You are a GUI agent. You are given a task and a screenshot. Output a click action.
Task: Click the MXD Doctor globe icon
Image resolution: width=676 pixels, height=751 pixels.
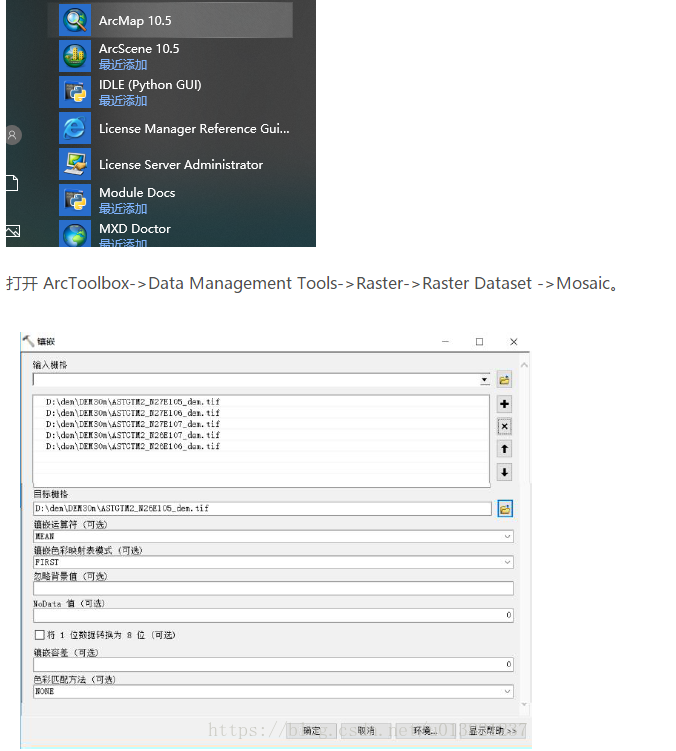click(x=75, y=233)
